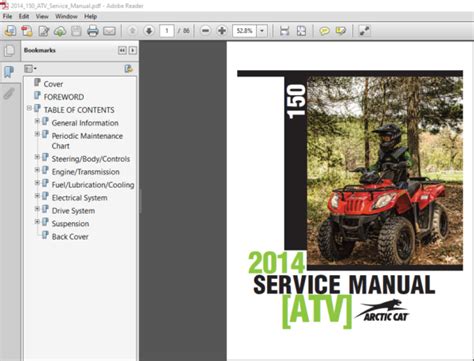Open the zoom percentage dropdown arrow

click(262, 31)
